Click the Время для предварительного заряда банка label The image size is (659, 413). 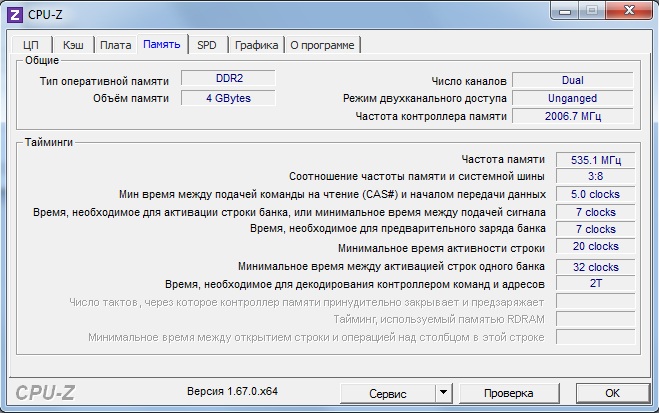pos(398,229)
